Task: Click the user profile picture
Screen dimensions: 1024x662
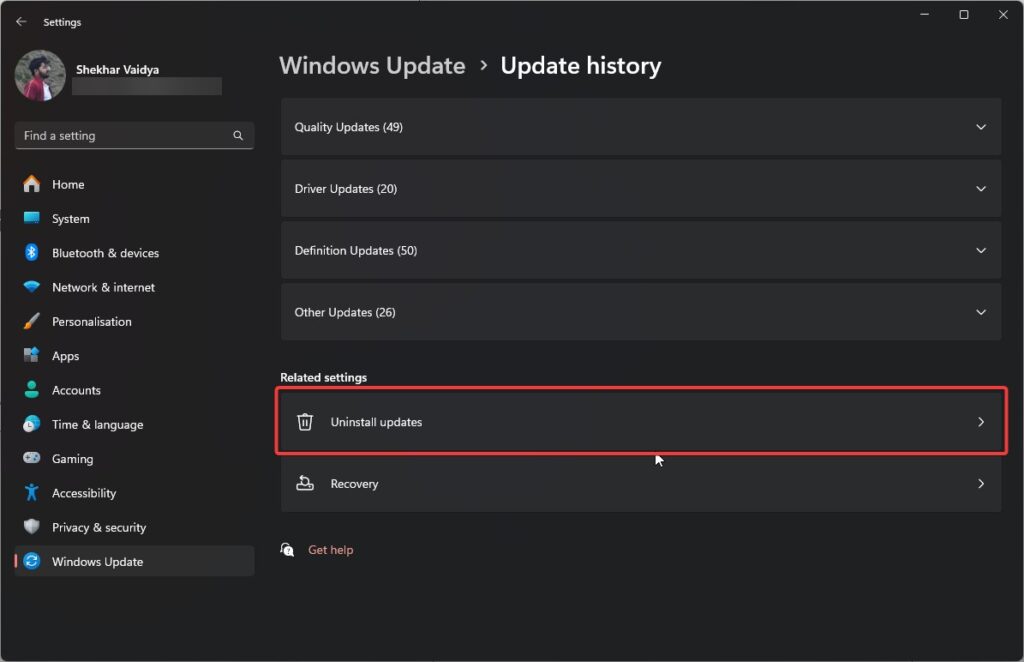Action: pos(40,76)
